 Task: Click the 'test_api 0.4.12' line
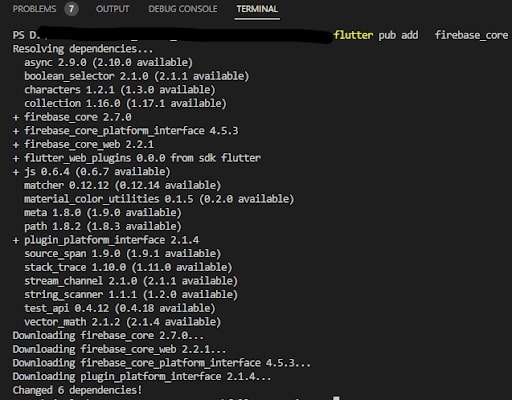point(119,308)
